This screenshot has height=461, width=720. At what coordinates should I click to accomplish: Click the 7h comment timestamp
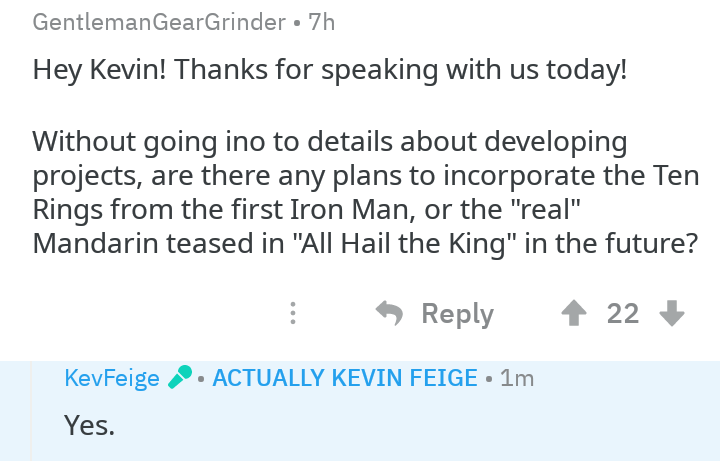click(x=322, y=23)
